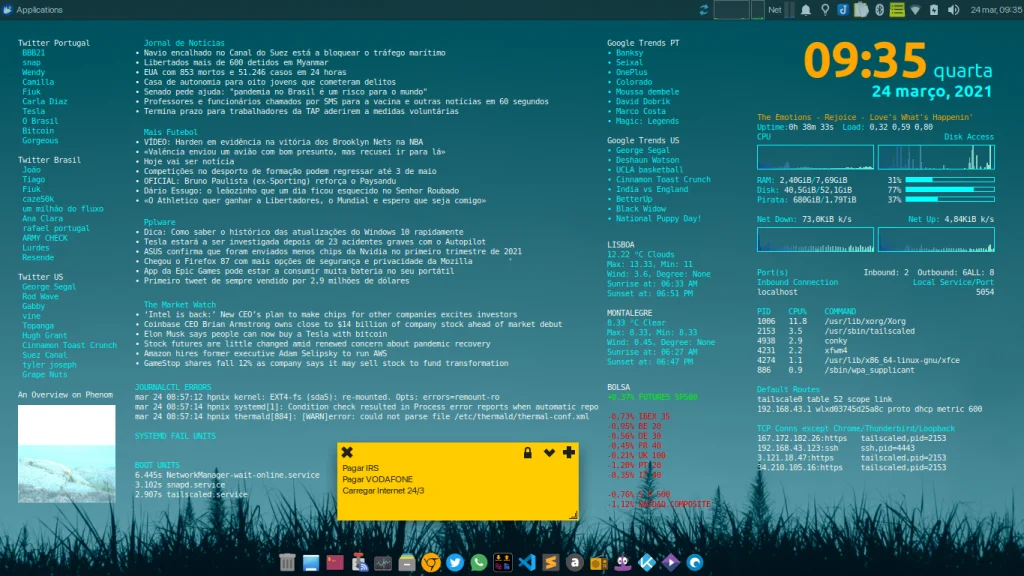Click the beach photo thumbnail under An Overview
1024x576 pixels.
click(x=67, y=453)
